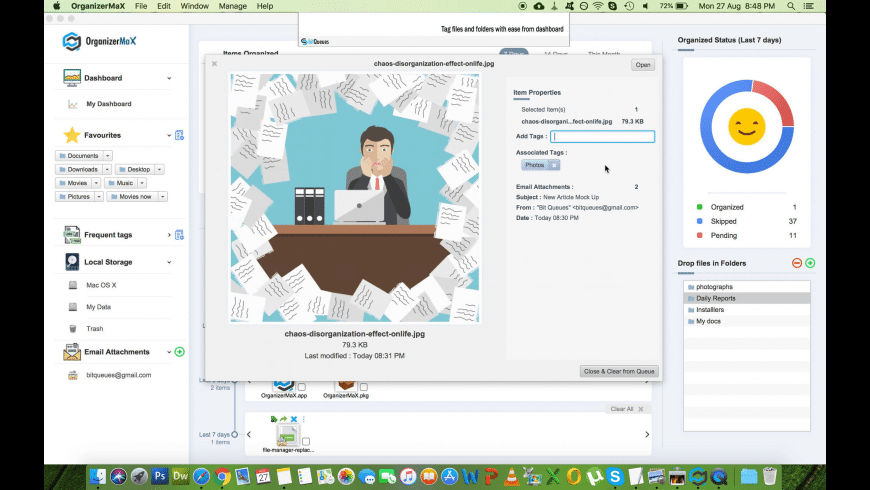Open the Movies favourite folder
The image size is (870, 490).
click(x=73, y=183)
